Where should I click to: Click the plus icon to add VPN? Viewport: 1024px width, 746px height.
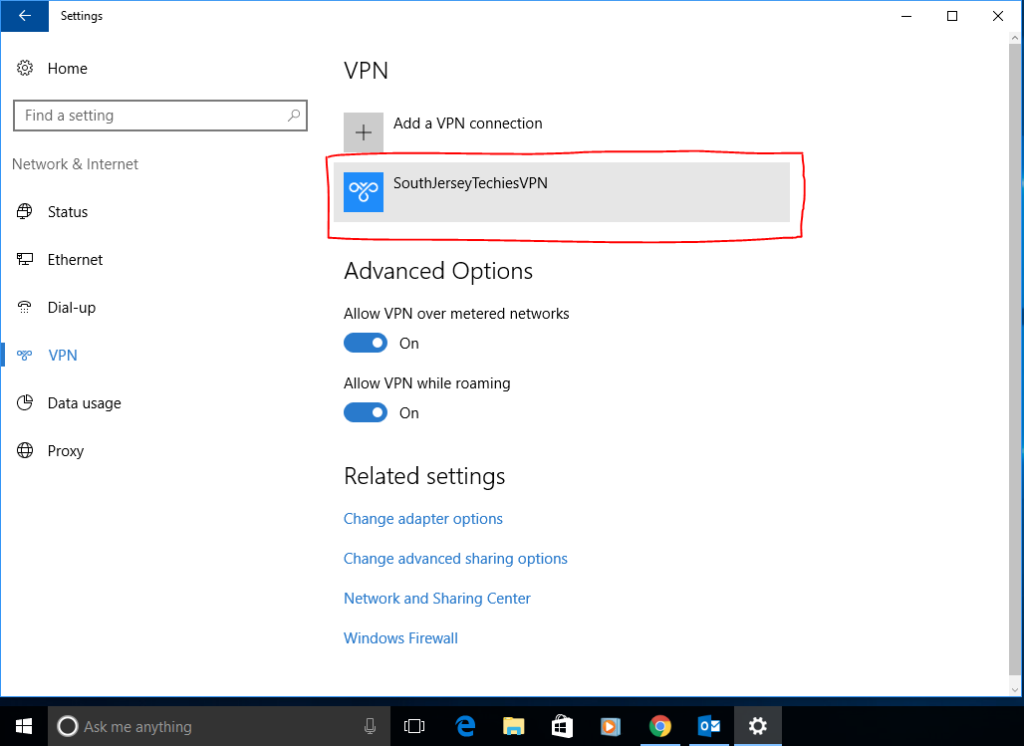coord(364,133)
